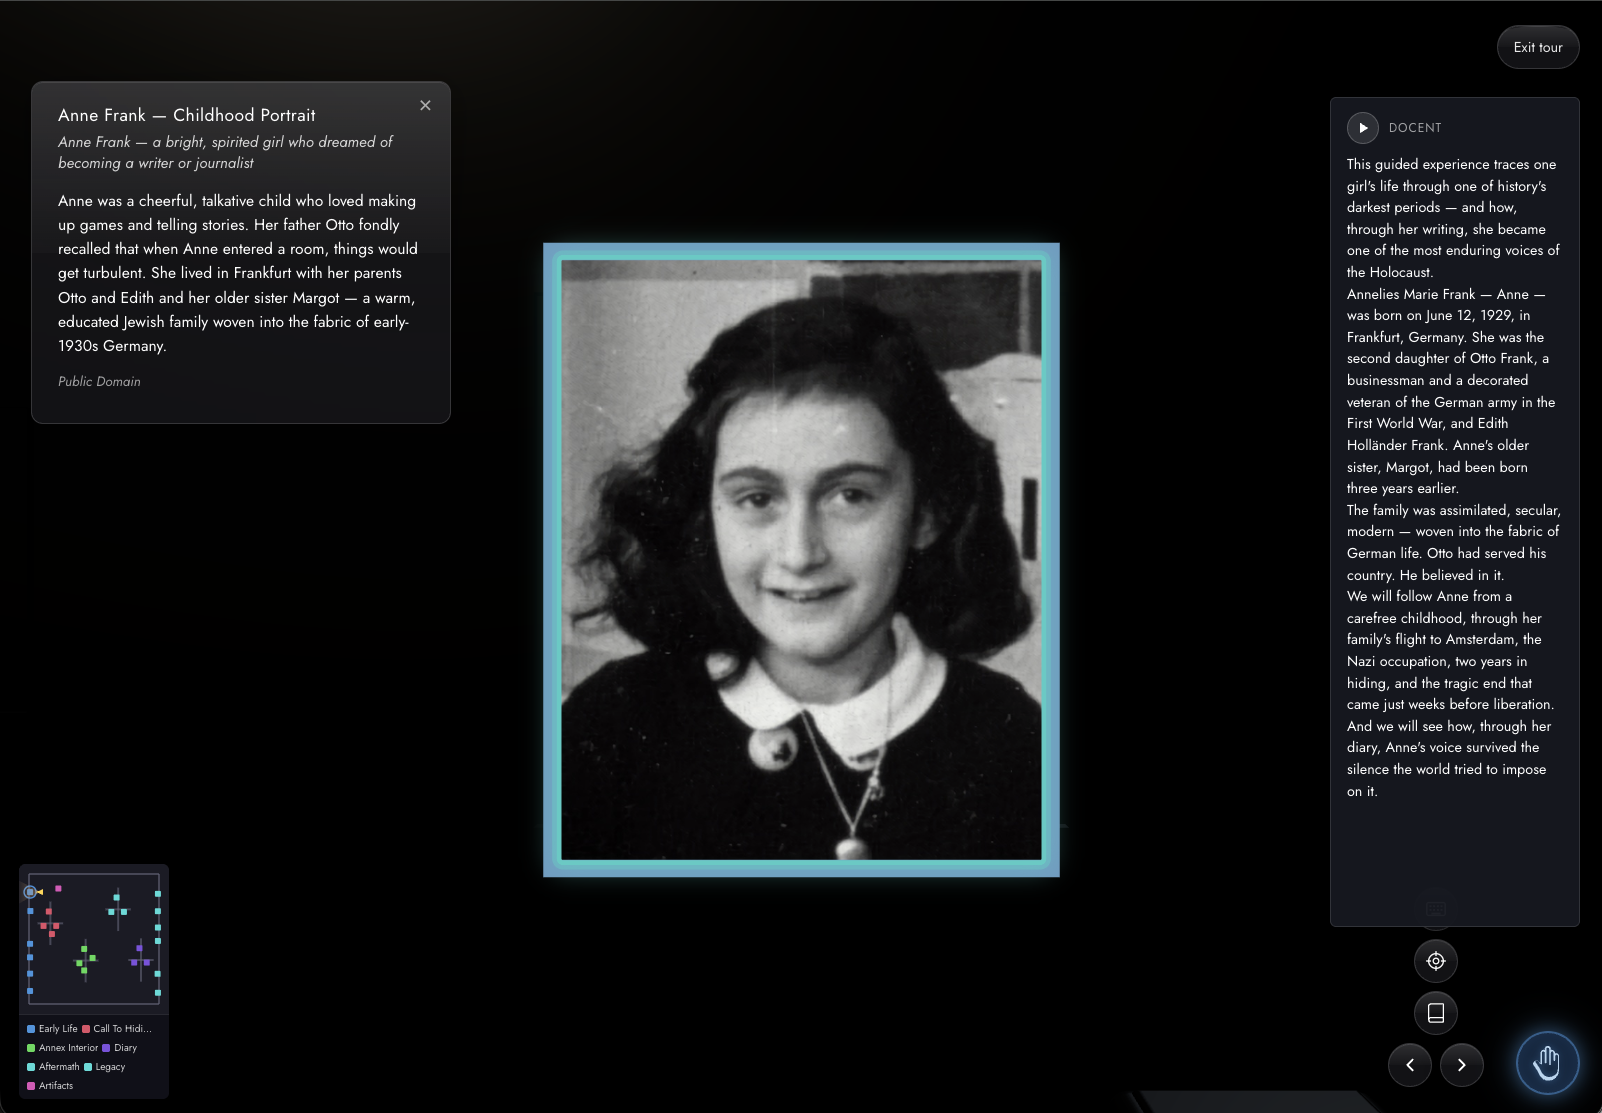Click the purple Diary legend swatch

coord(106,1048)
